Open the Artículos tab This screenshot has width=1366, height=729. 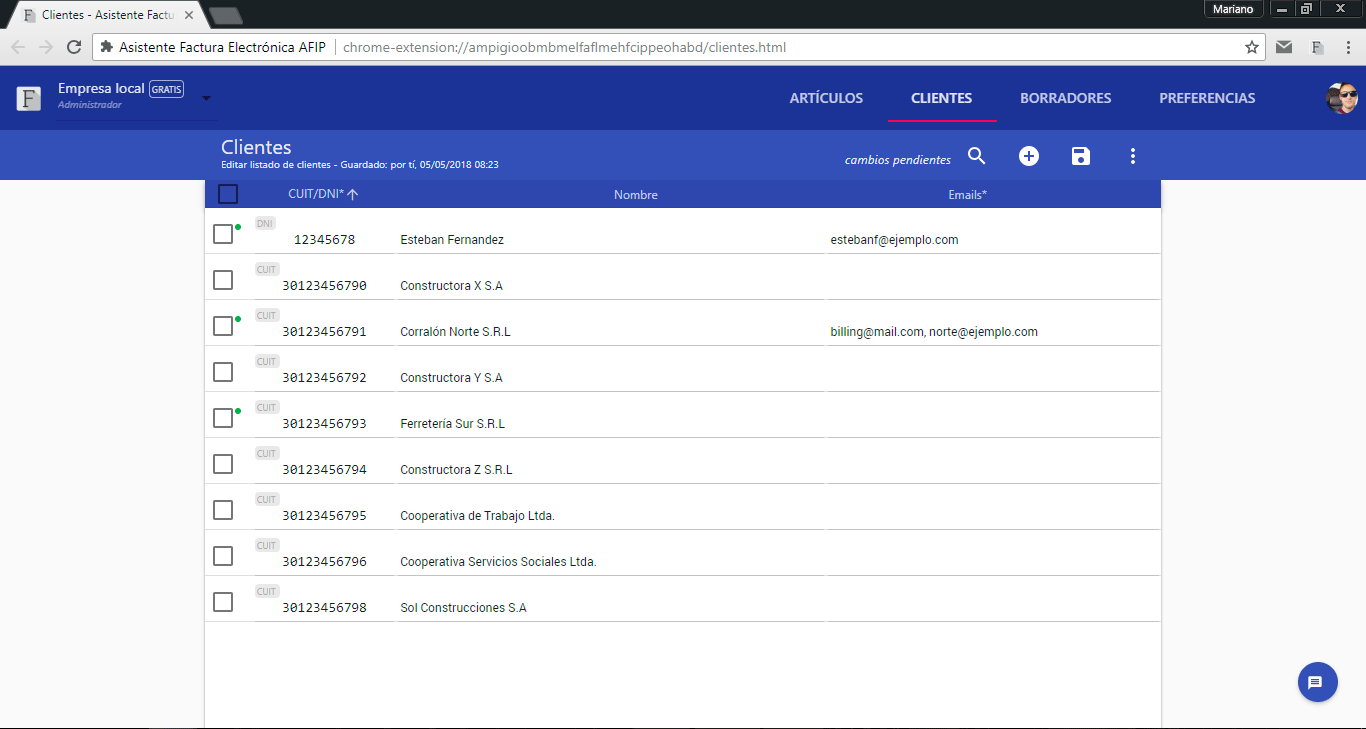coord(826,98)
